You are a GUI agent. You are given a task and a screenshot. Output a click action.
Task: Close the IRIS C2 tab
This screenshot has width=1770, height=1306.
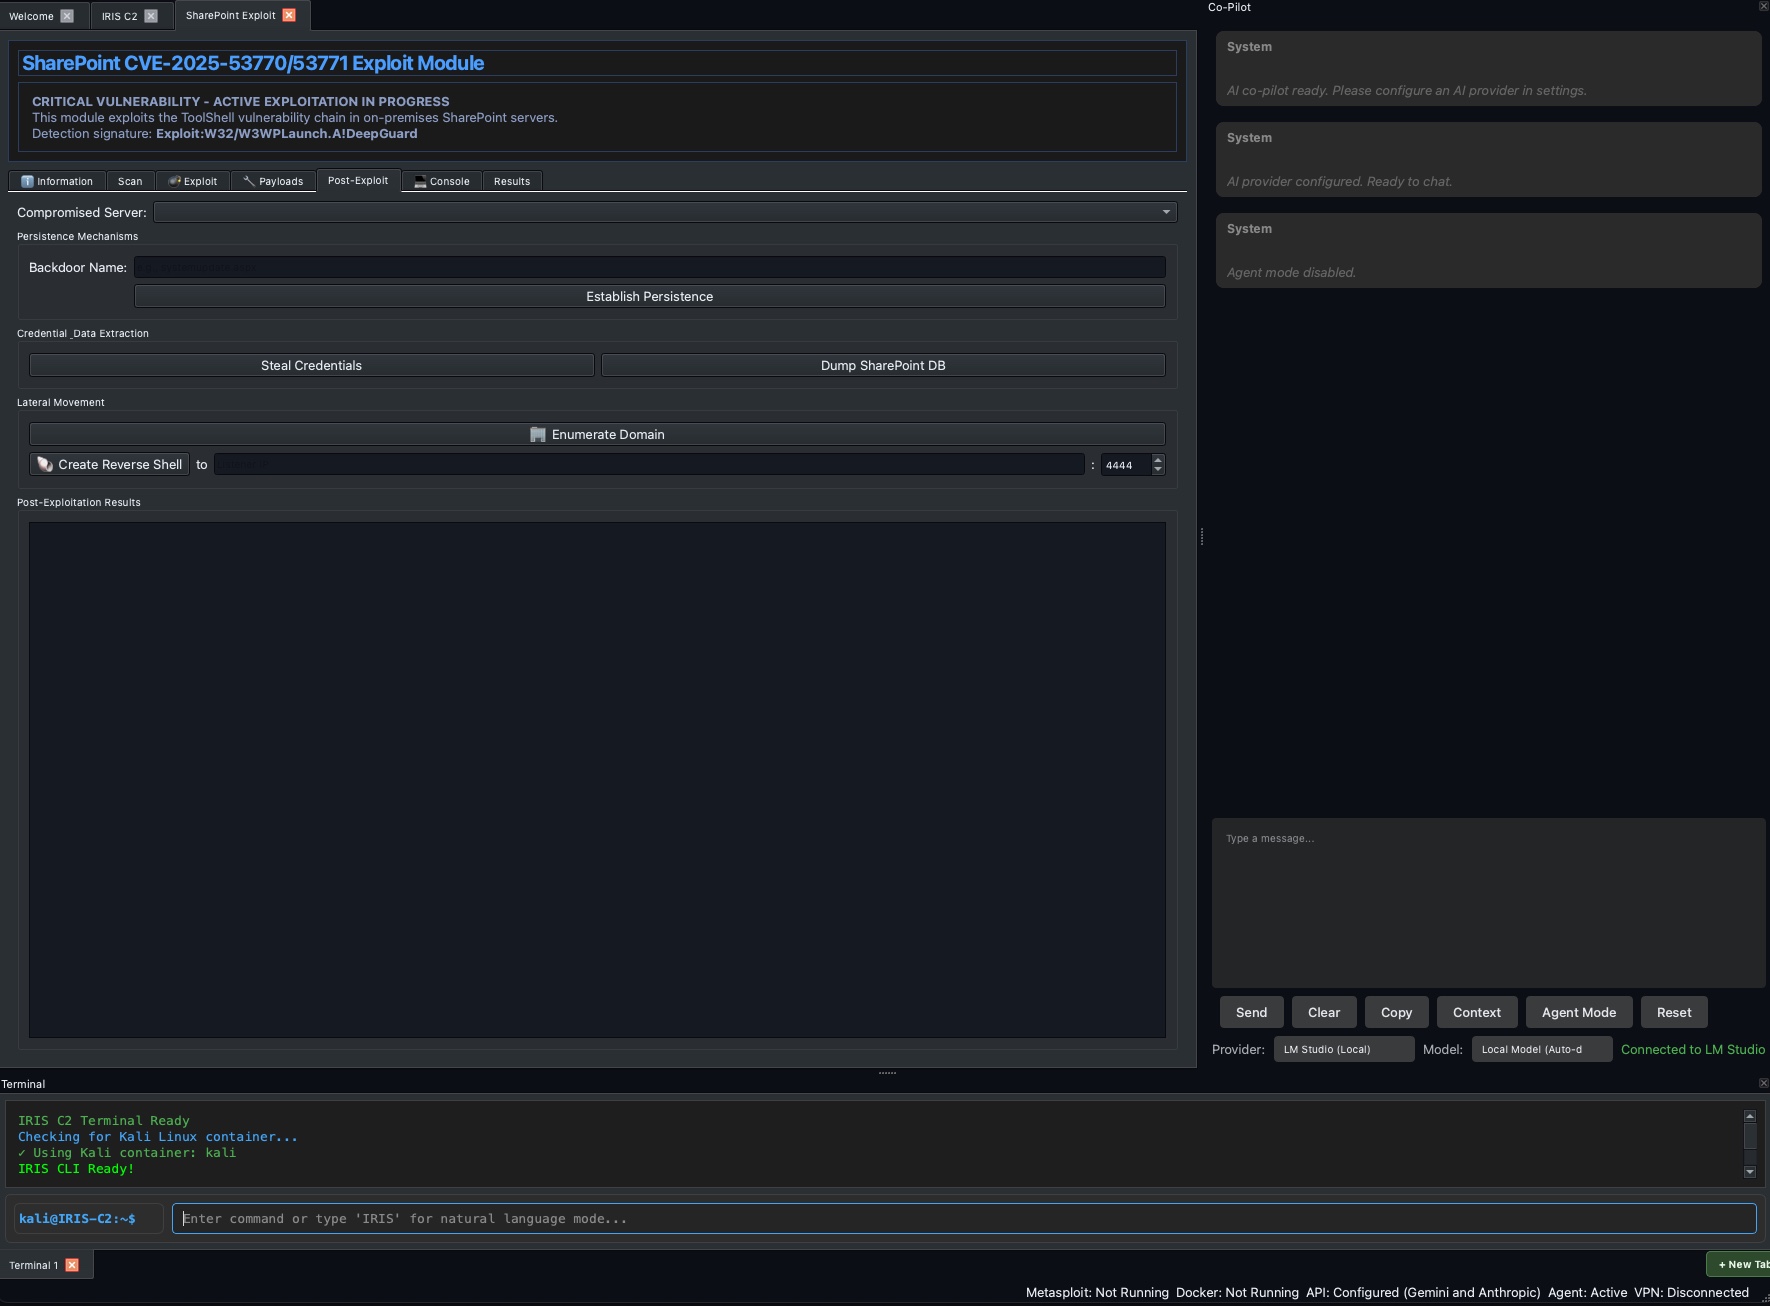pos(151,16)
